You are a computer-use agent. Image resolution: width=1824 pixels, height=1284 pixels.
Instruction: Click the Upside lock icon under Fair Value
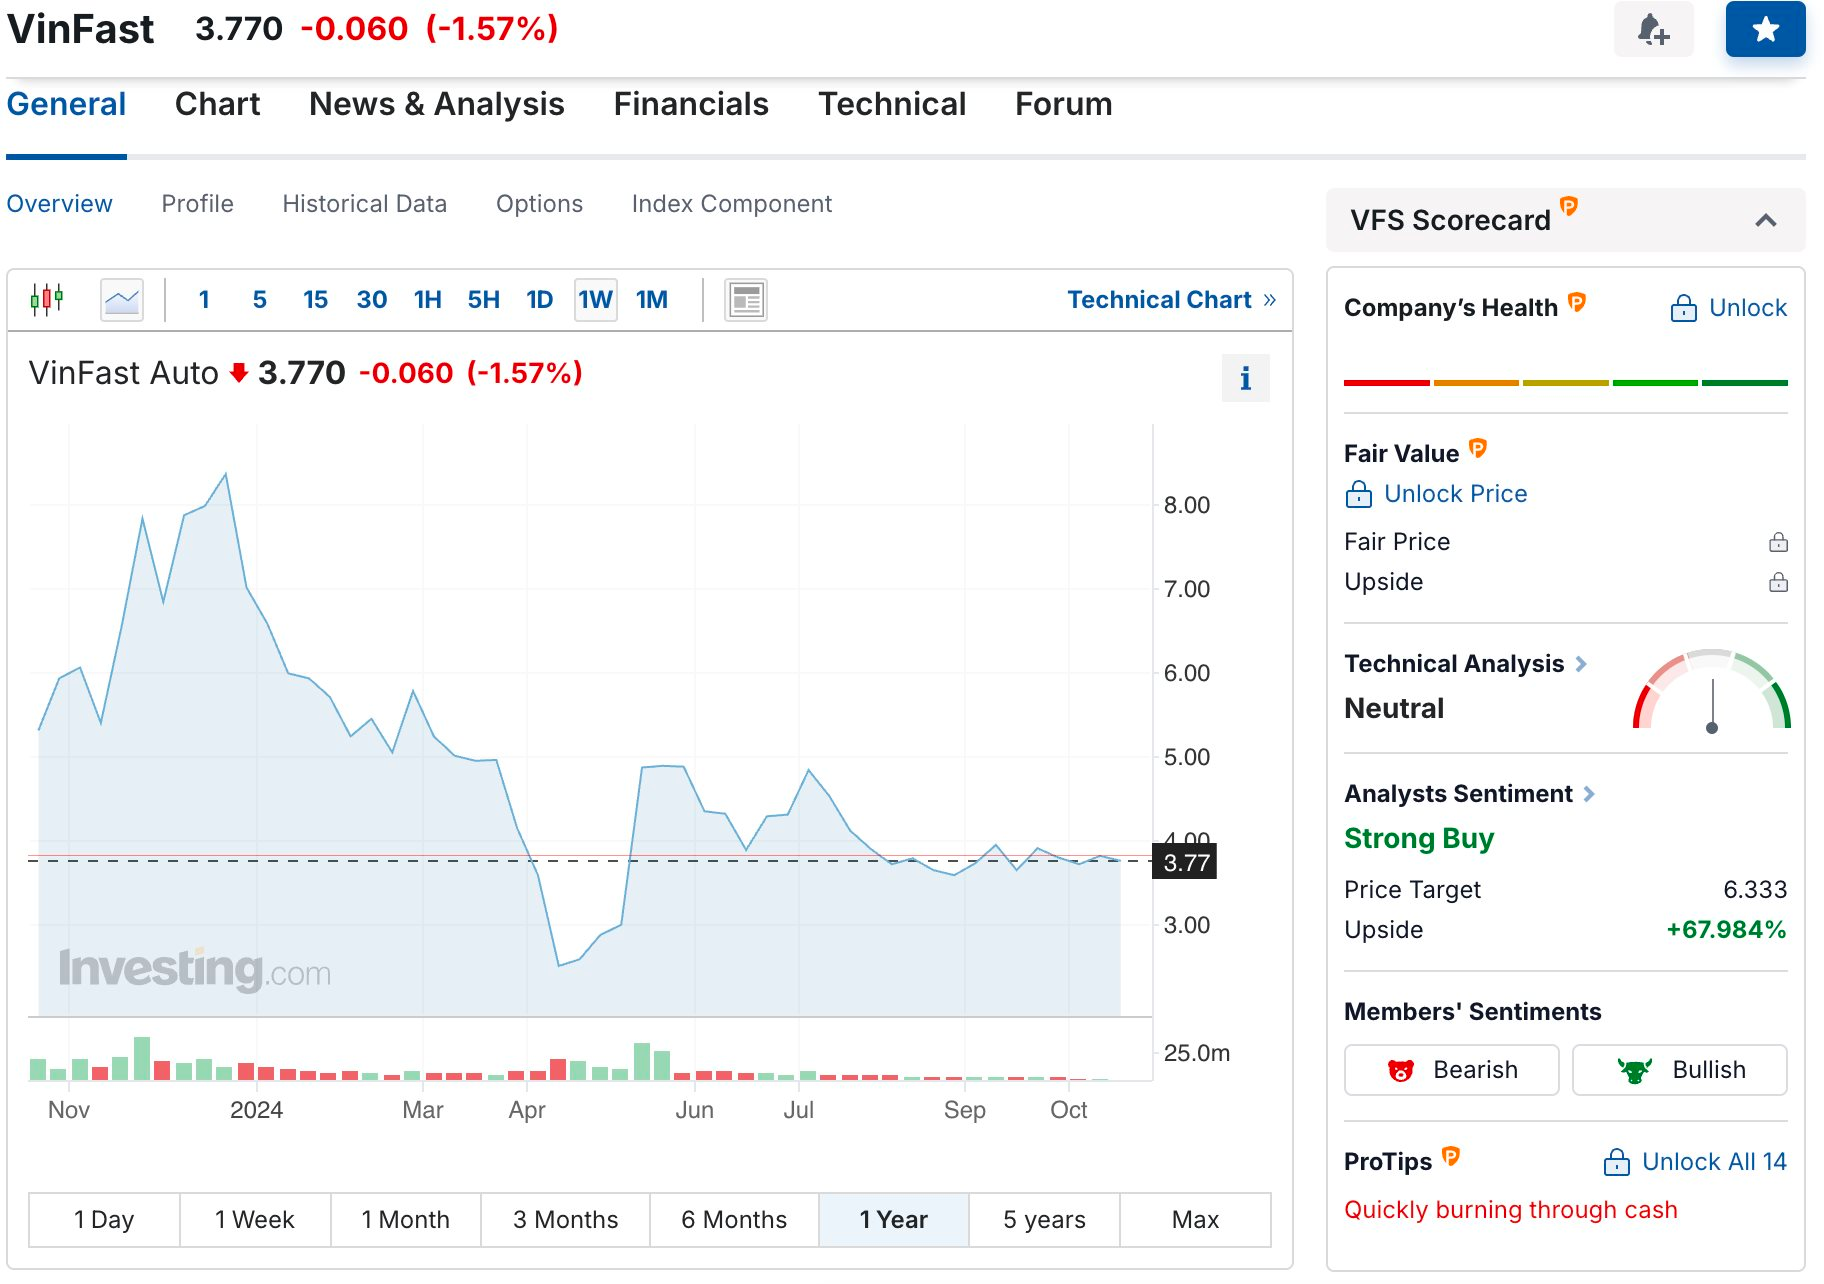(x=1778, y=582)
